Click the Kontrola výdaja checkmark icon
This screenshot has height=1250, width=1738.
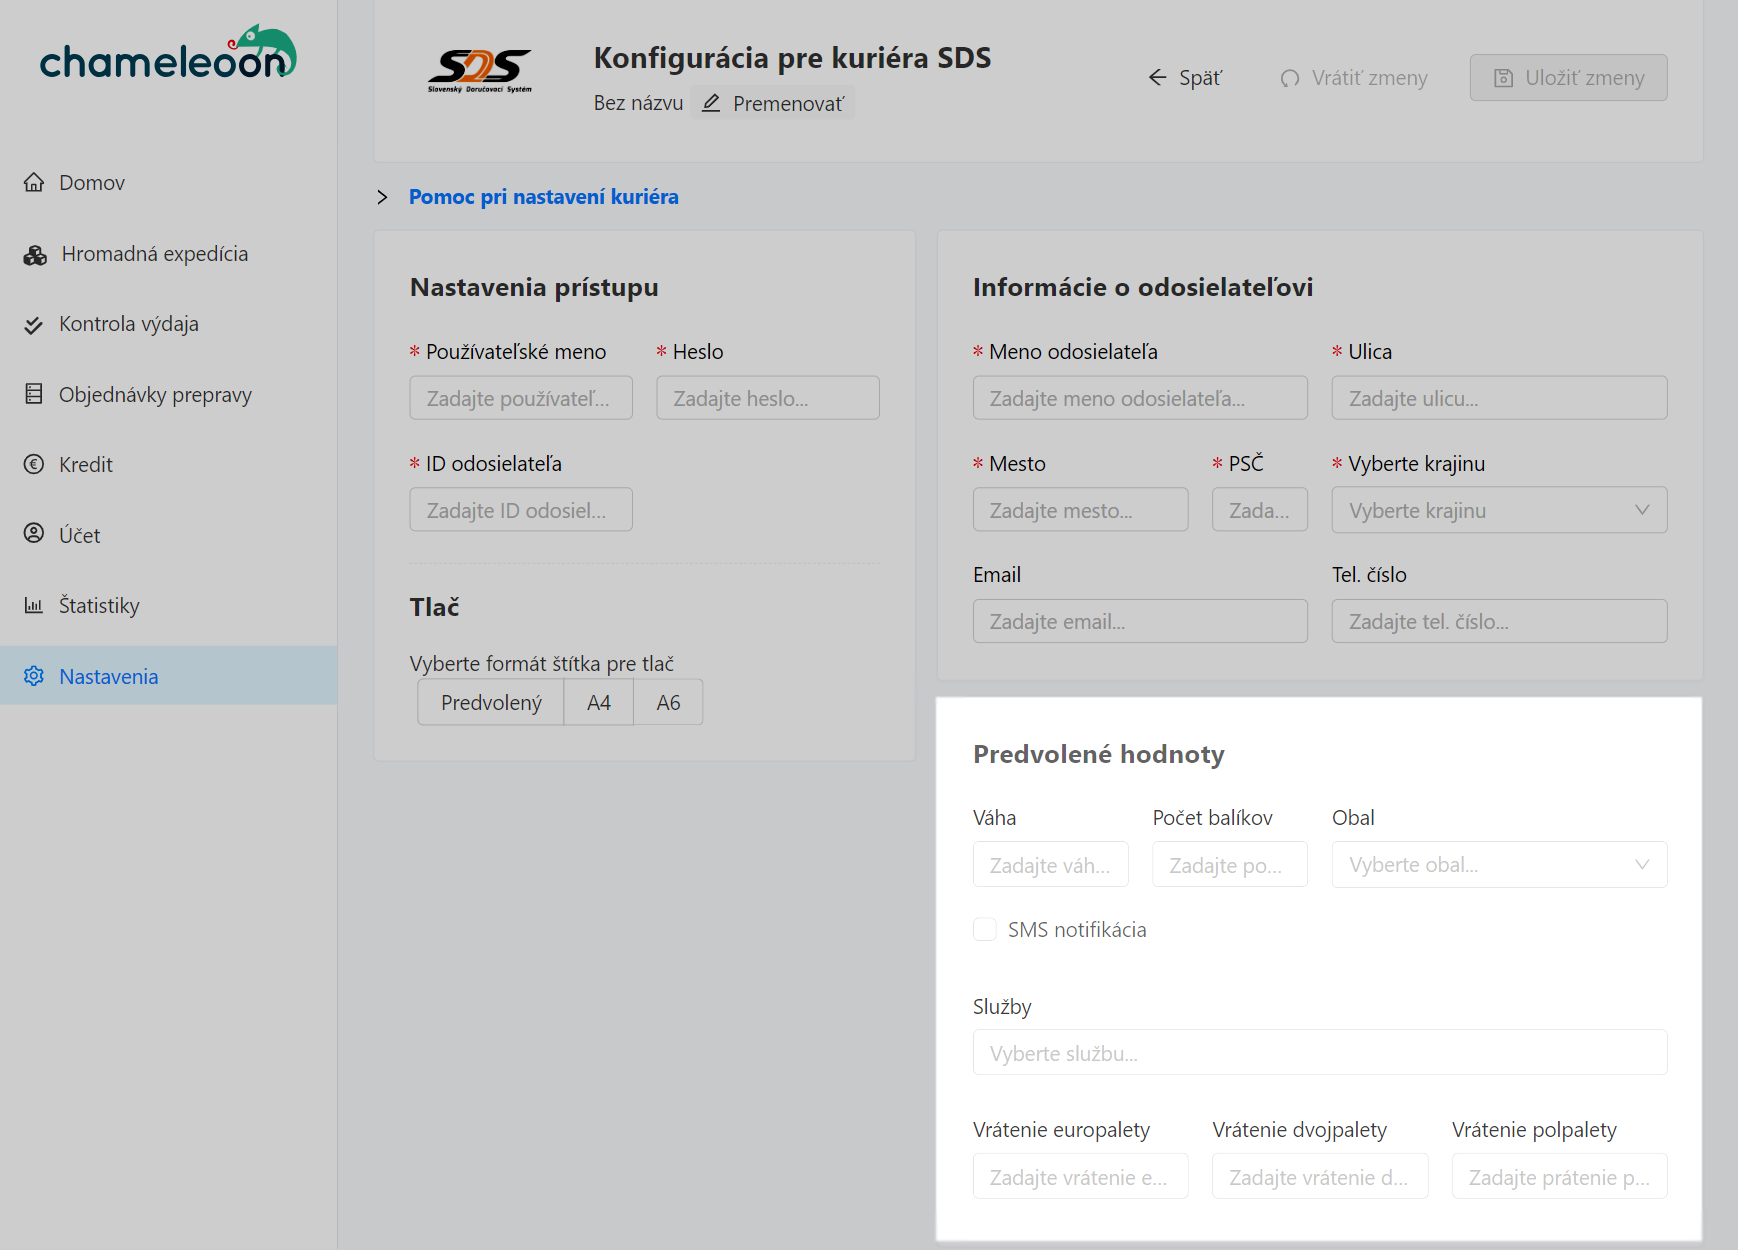pos(34,325)
